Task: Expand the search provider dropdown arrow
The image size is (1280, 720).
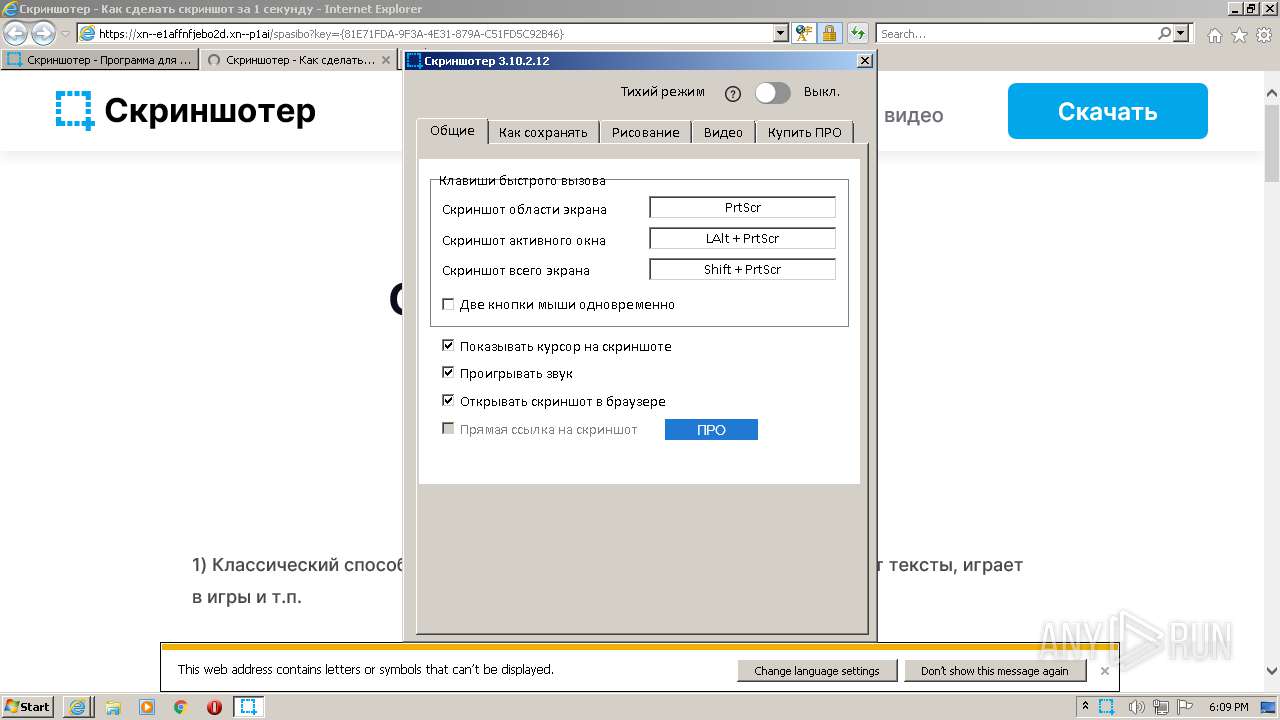Action: click(x=1182, y=33)
